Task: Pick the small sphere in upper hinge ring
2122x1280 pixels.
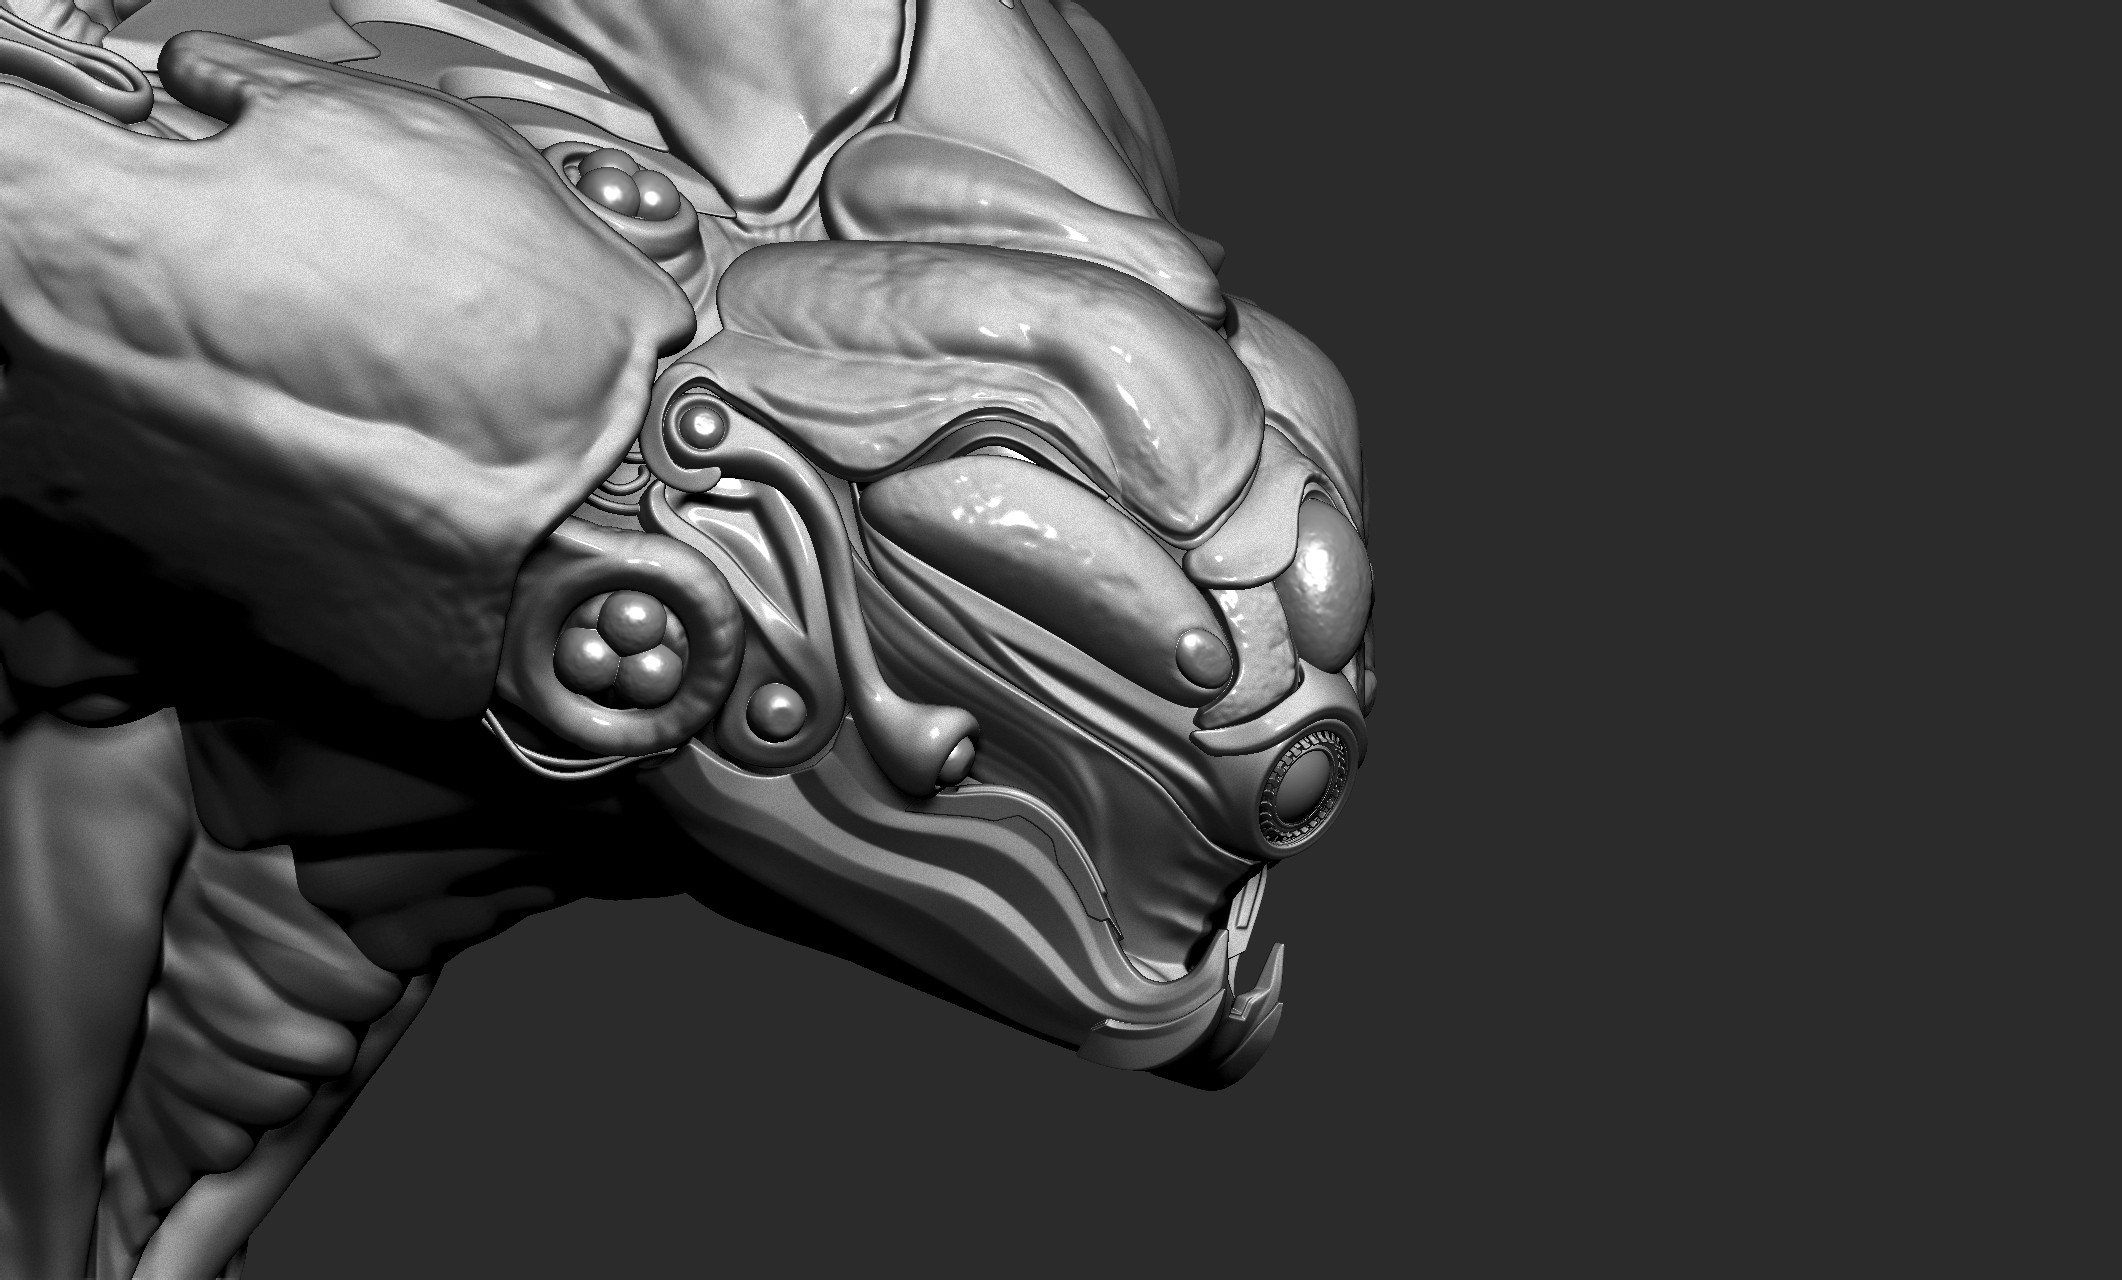Action: [703, 427]
